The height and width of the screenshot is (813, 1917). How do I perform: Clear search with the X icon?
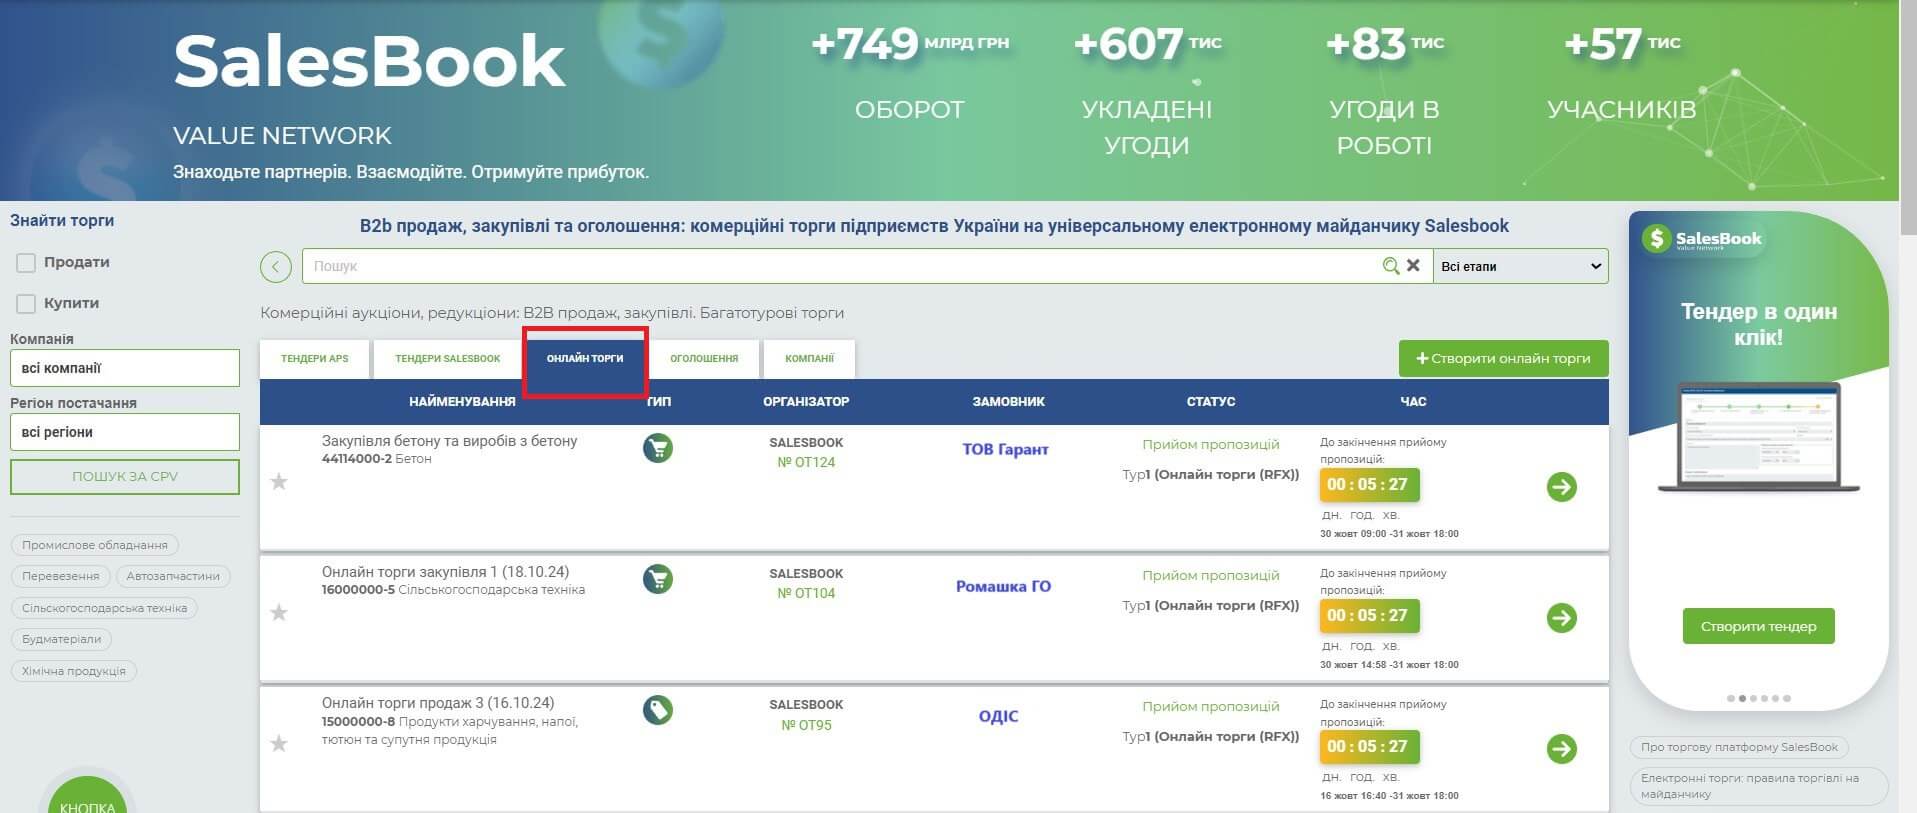point(1413,266)
